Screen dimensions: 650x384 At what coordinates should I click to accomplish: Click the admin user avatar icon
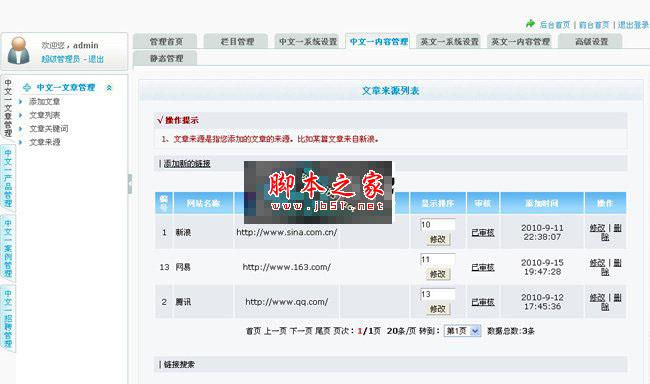point(19,51)
